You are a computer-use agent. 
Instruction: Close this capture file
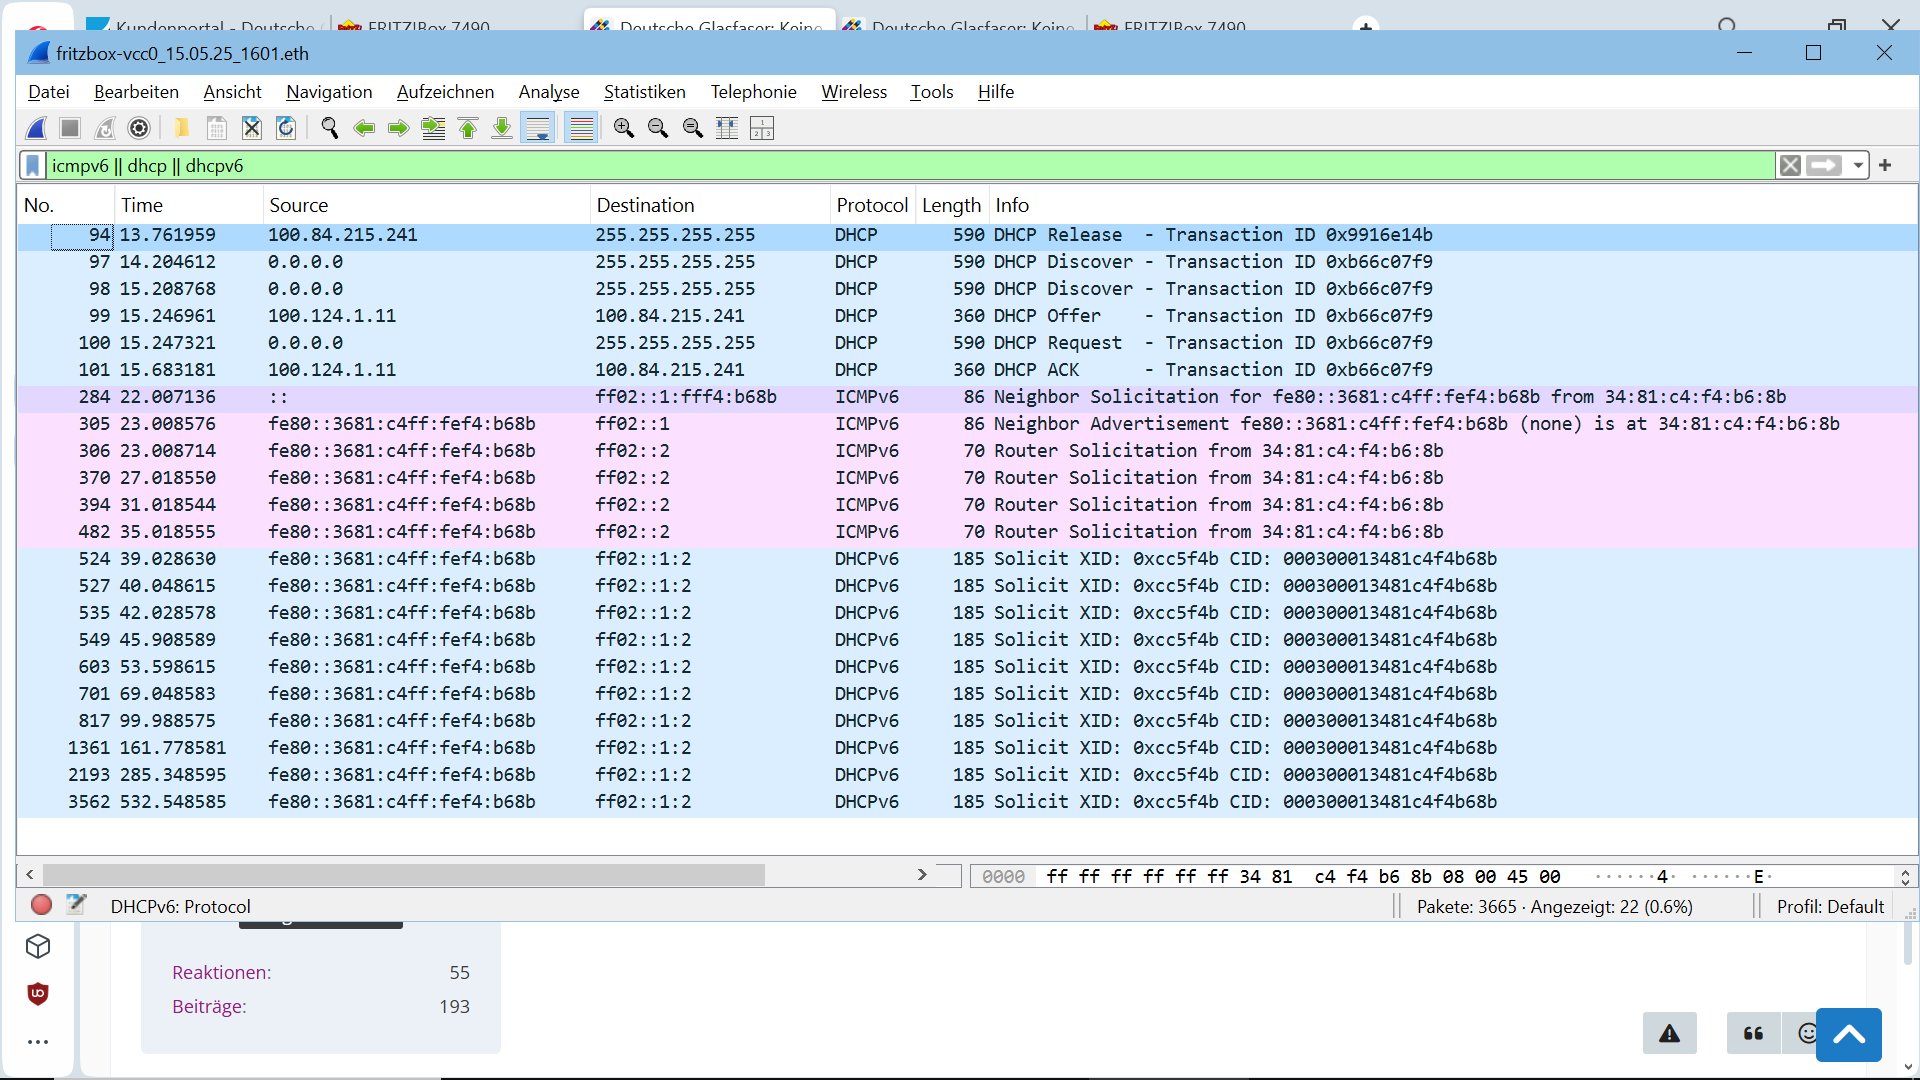[252, 128]
